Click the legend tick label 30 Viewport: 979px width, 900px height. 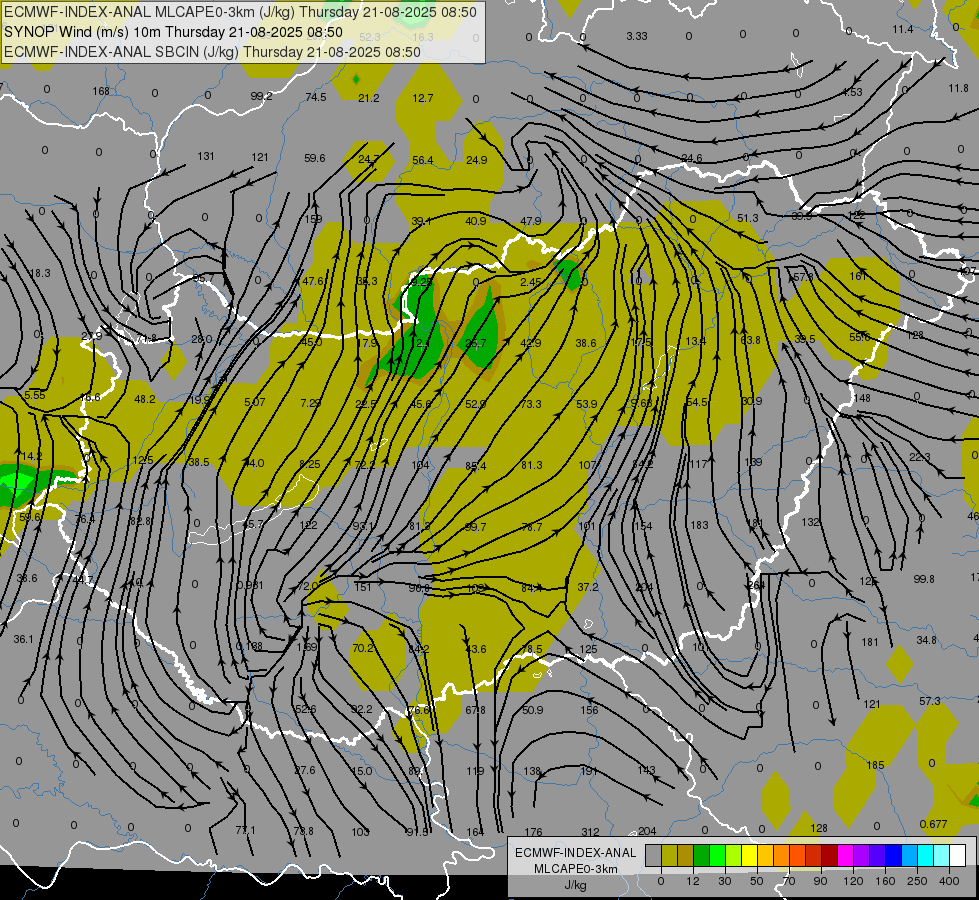click(x=725, y=881)
